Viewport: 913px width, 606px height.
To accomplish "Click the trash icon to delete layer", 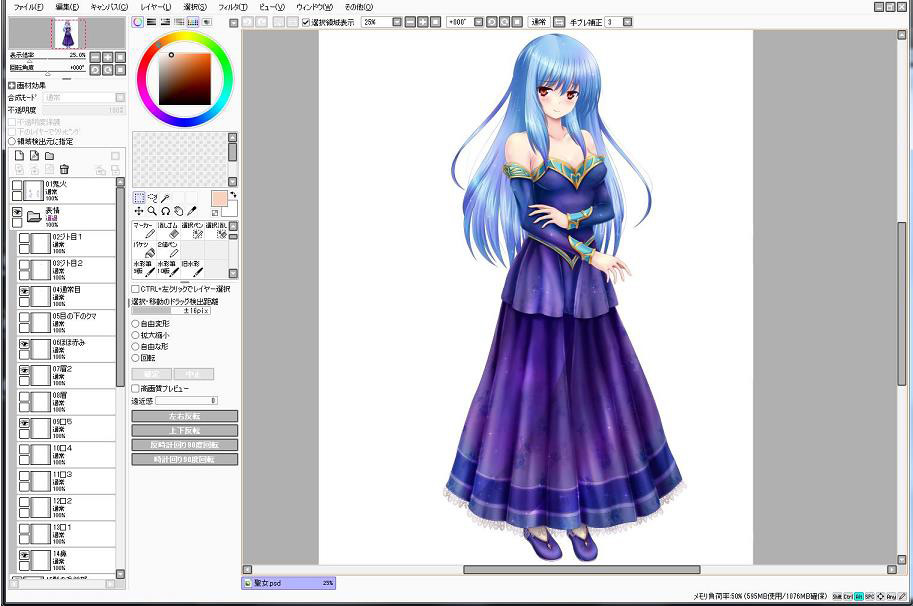I will tap(64, 169).
